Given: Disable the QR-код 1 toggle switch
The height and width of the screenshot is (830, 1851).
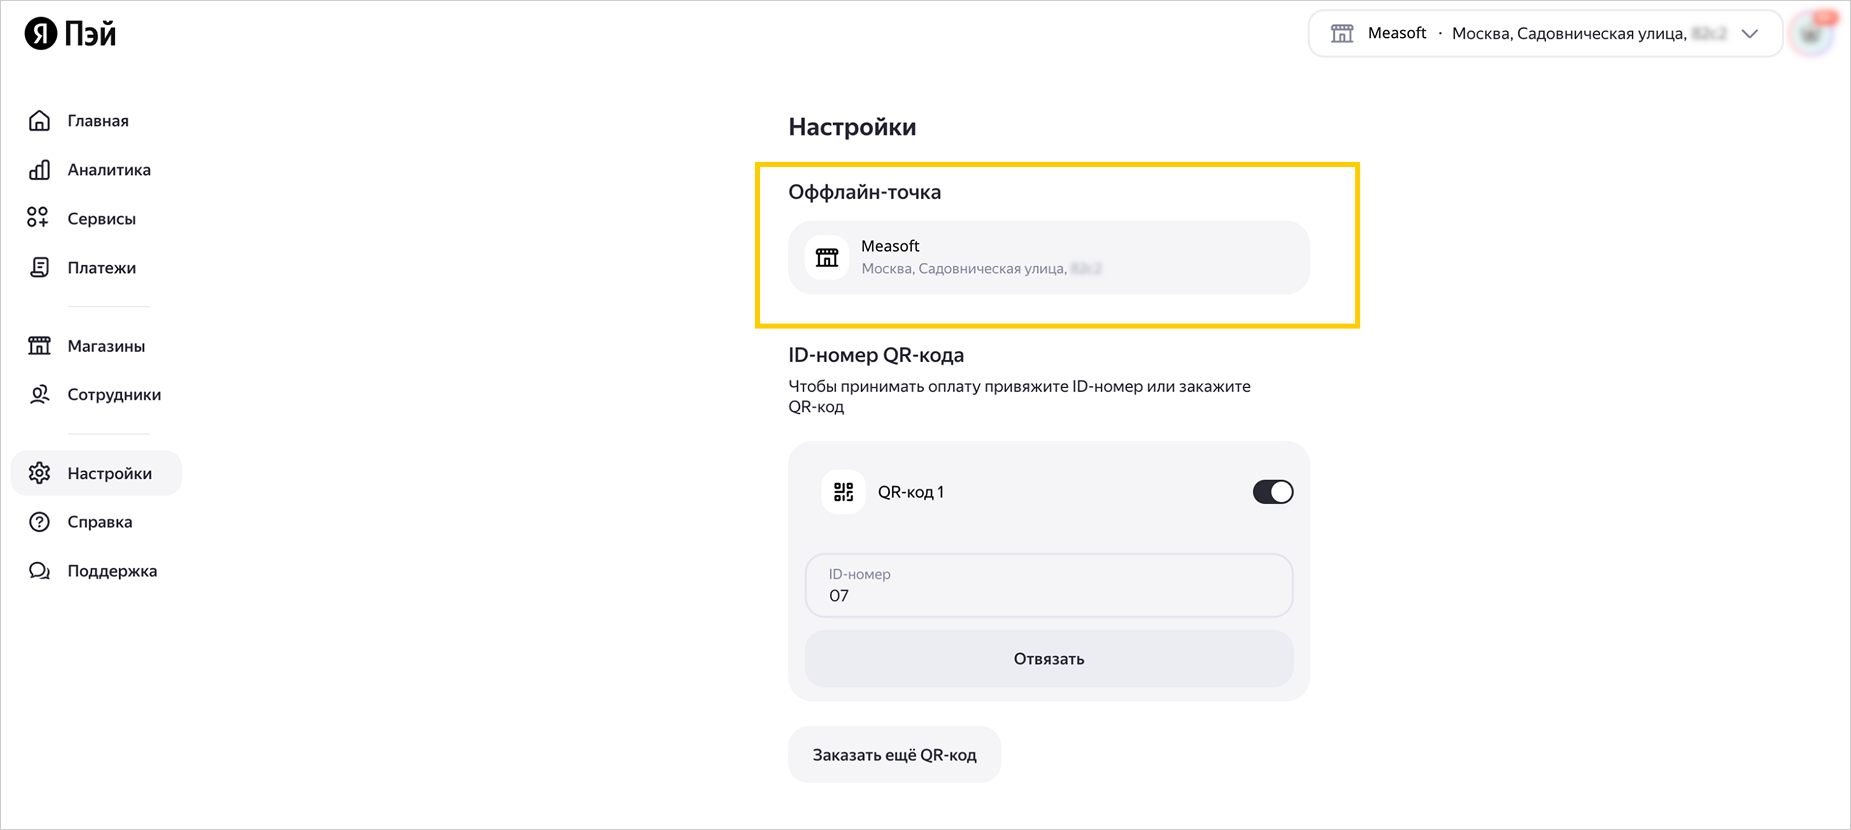Looking at the screenshot, I should (x=1272, y=492).
